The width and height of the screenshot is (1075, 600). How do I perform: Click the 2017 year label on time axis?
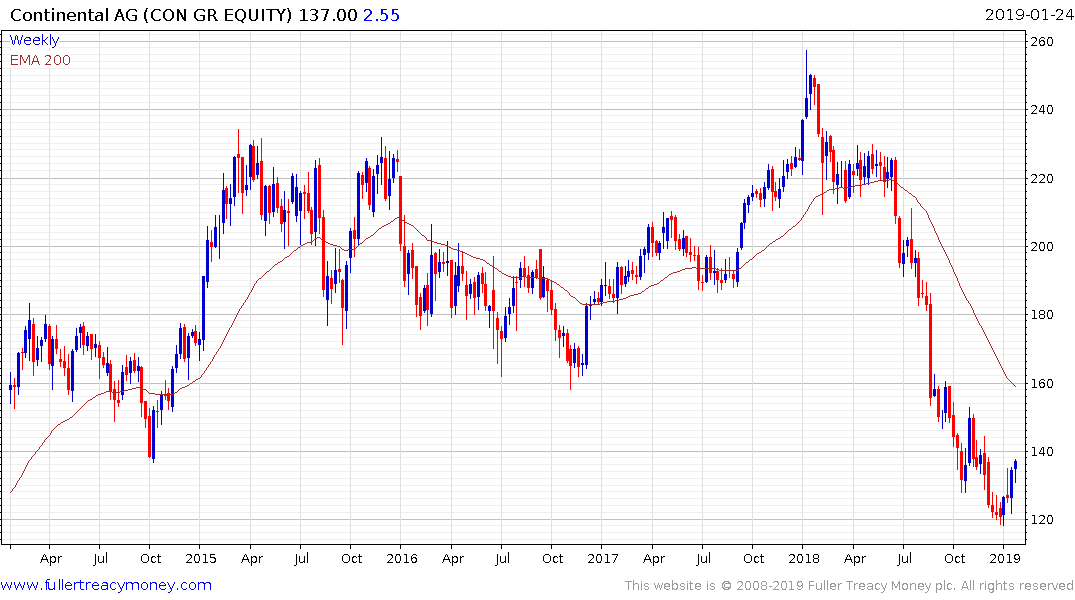pyautogui.click(x=603, y=559)
